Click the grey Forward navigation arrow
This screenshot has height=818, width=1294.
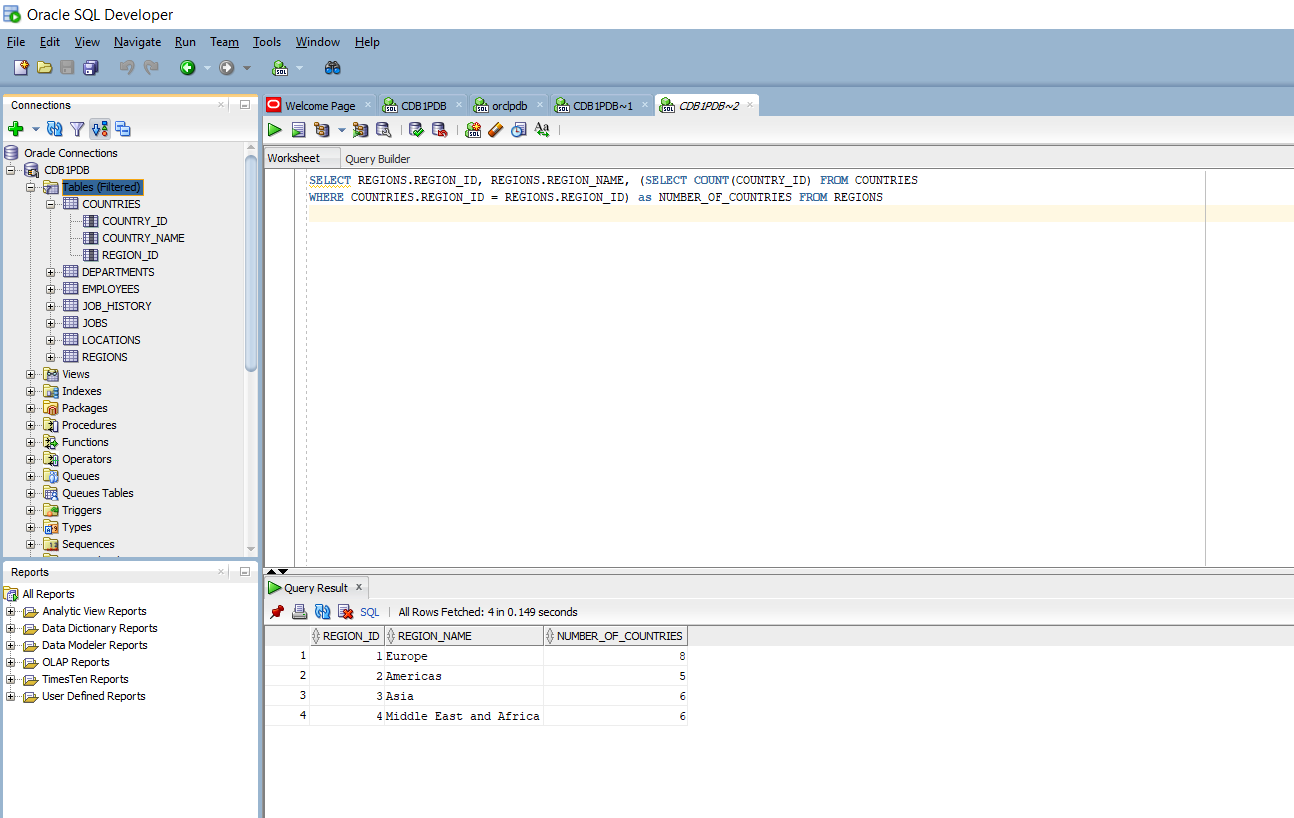[x=227, y=67]
